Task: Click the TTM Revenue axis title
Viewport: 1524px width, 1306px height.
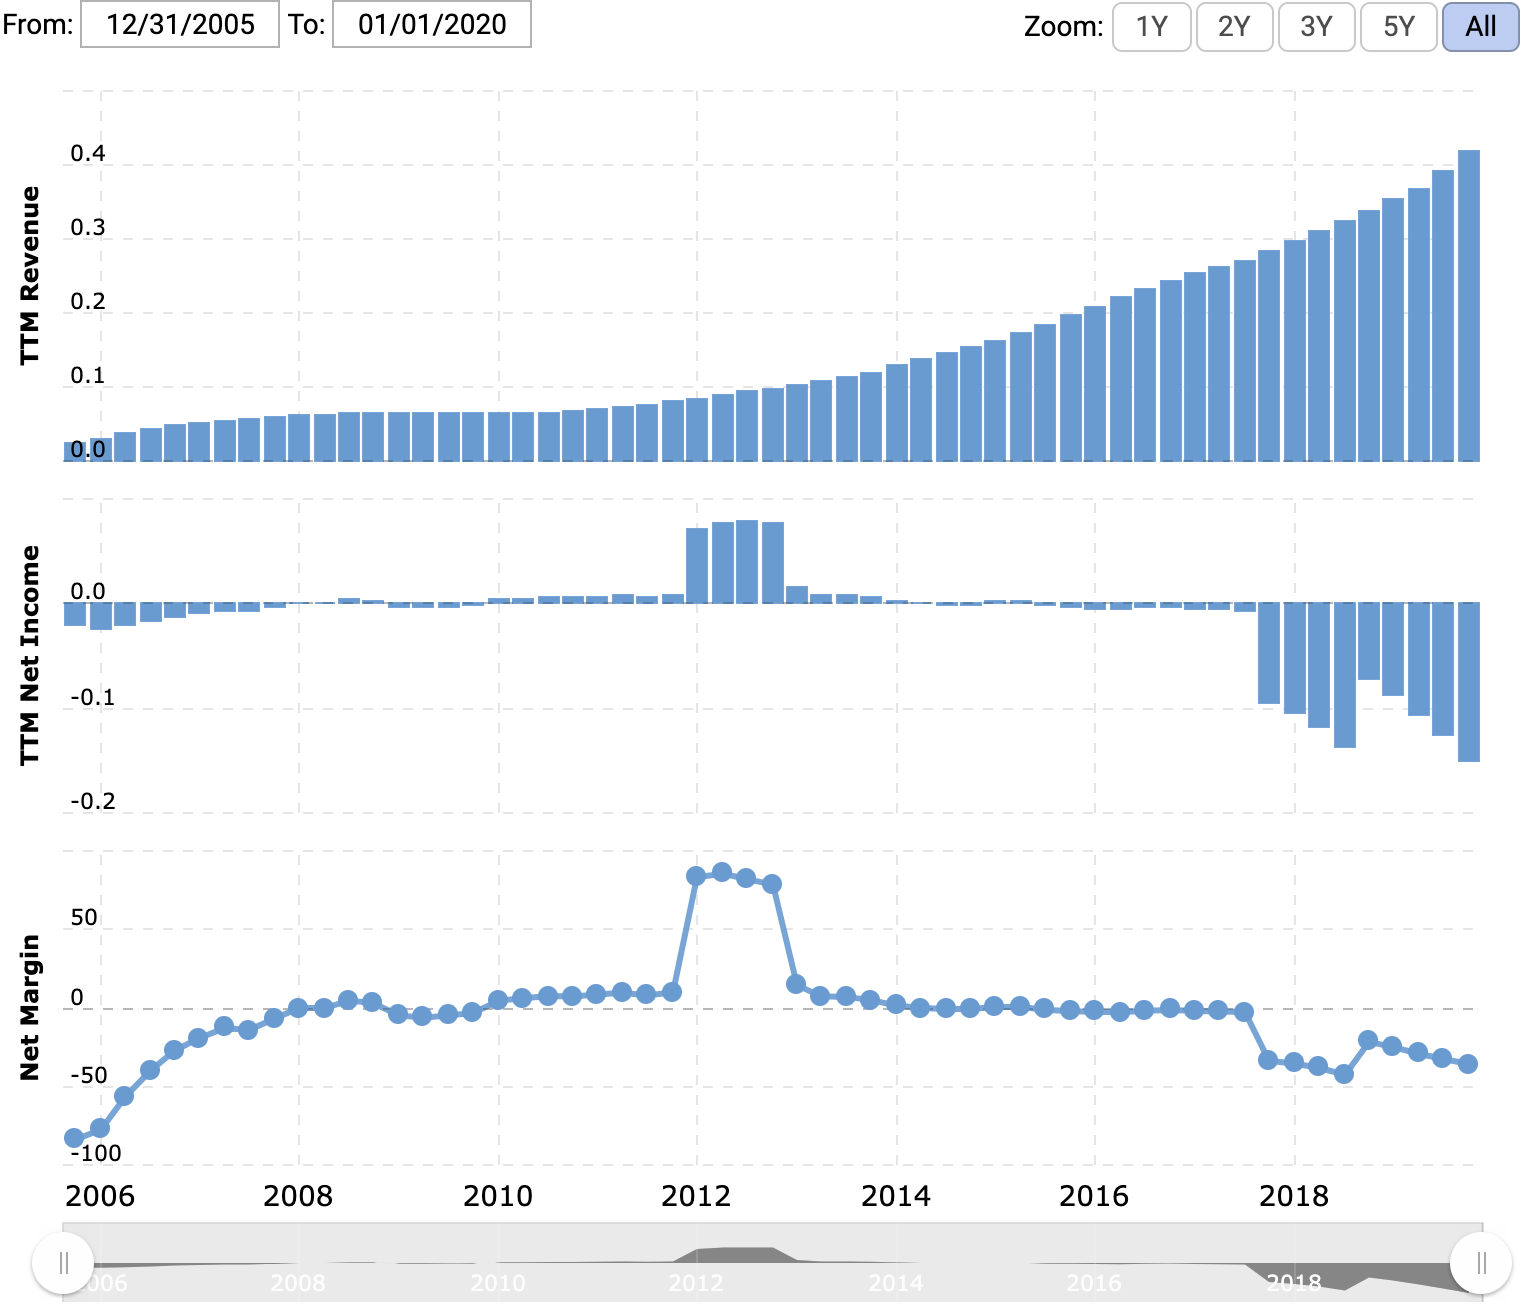Action: point(30,275)
